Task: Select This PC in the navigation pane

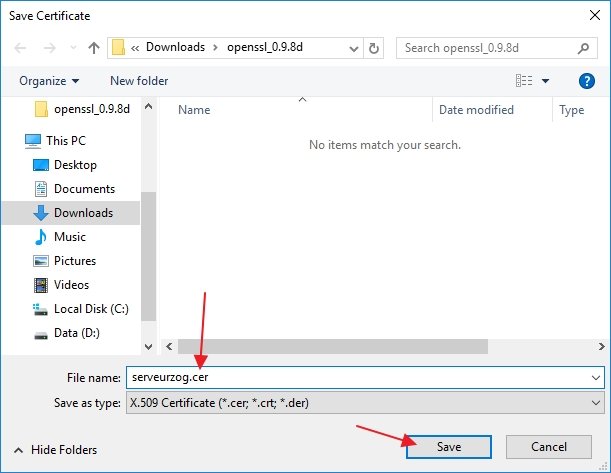Action: 55,141
